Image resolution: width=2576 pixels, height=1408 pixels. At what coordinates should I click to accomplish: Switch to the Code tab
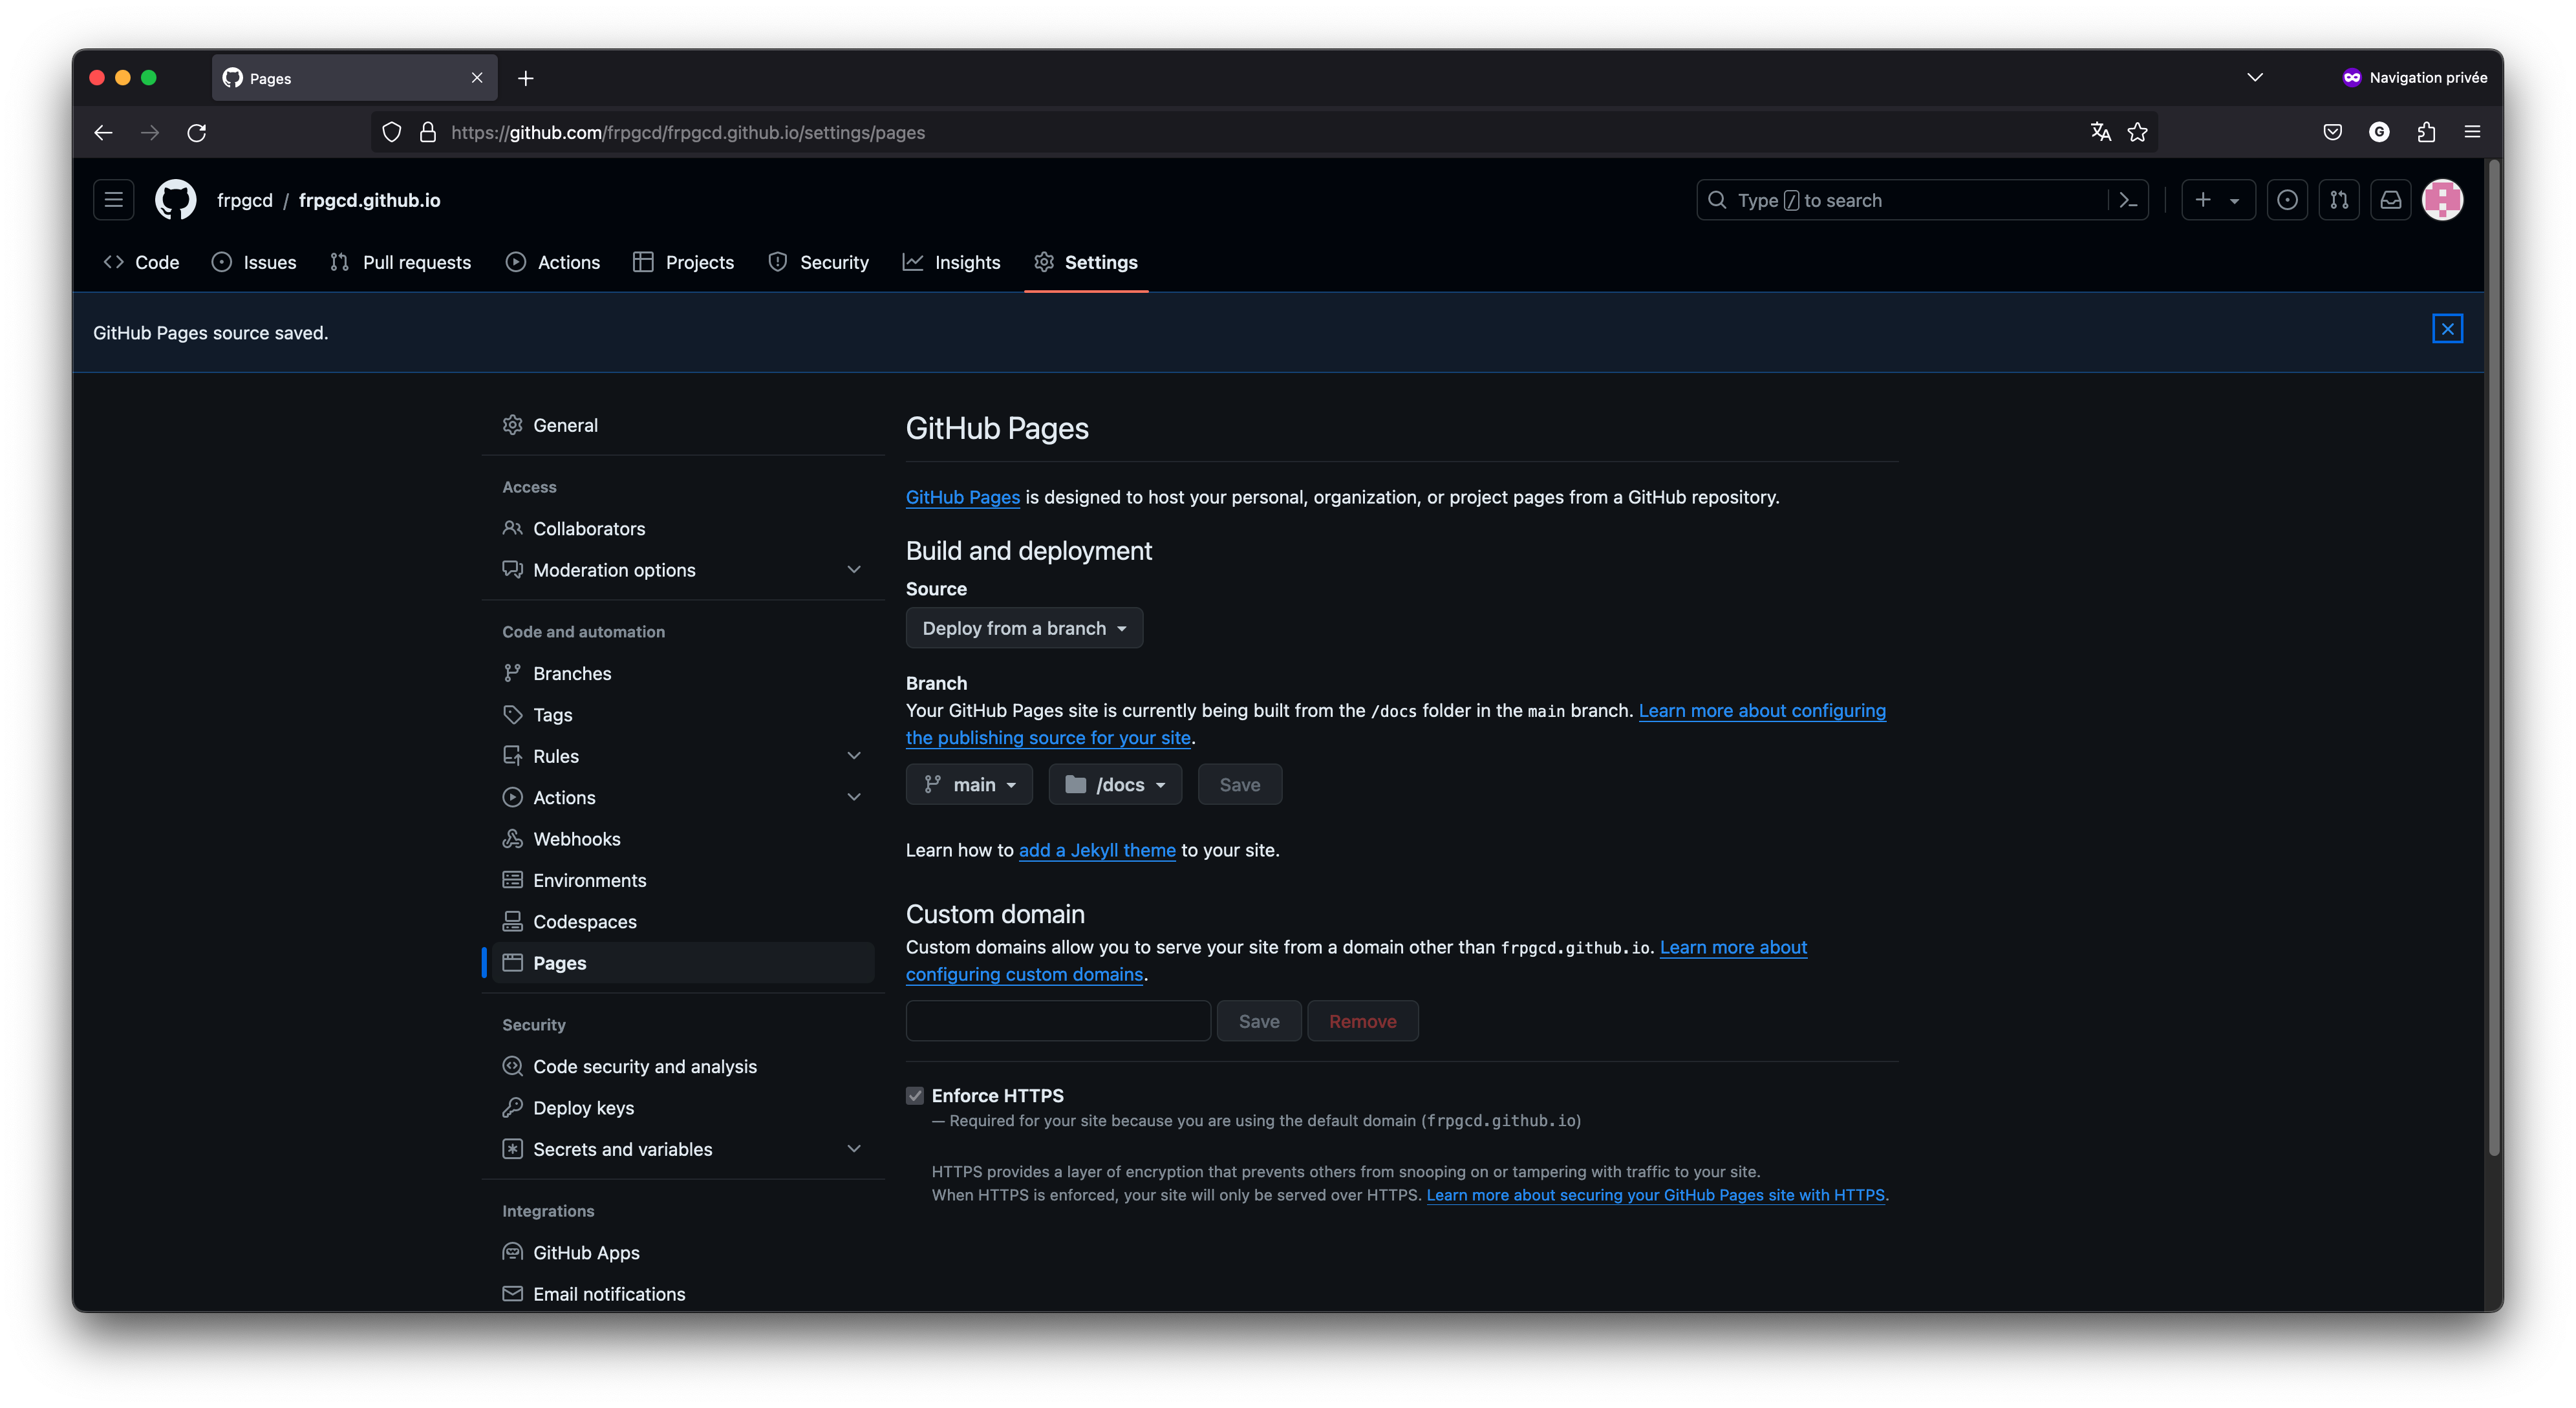[x=141, y=262]
